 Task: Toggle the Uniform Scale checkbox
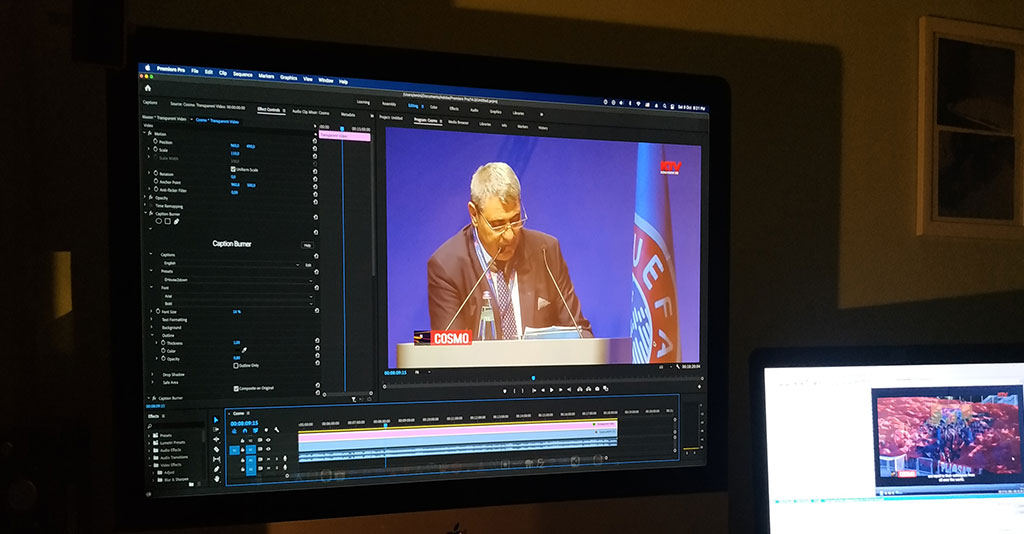[x=233, y=169]
